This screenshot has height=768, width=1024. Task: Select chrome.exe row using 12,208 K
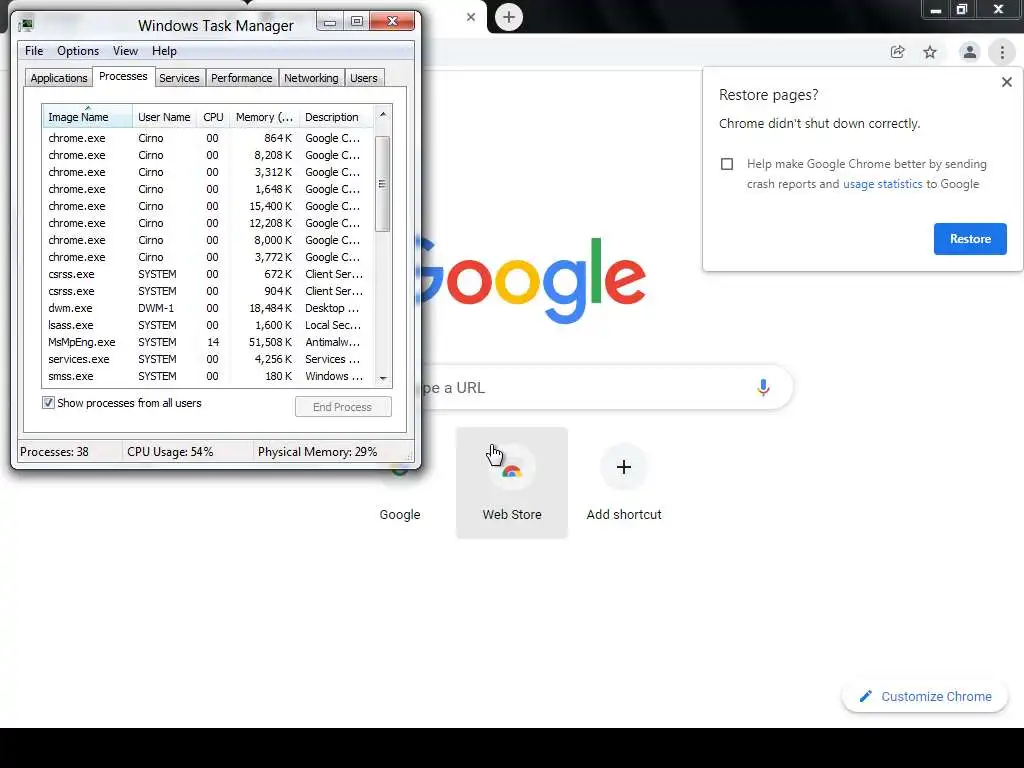coord(207,223)
